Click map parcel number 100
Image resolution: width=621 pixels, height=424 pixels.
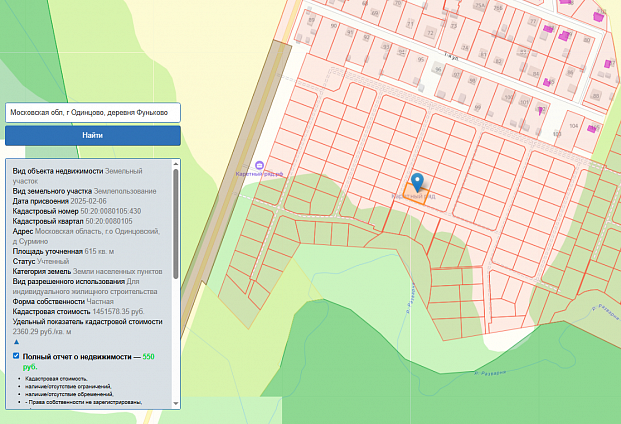pyautogui.click(x=508, y=97)
